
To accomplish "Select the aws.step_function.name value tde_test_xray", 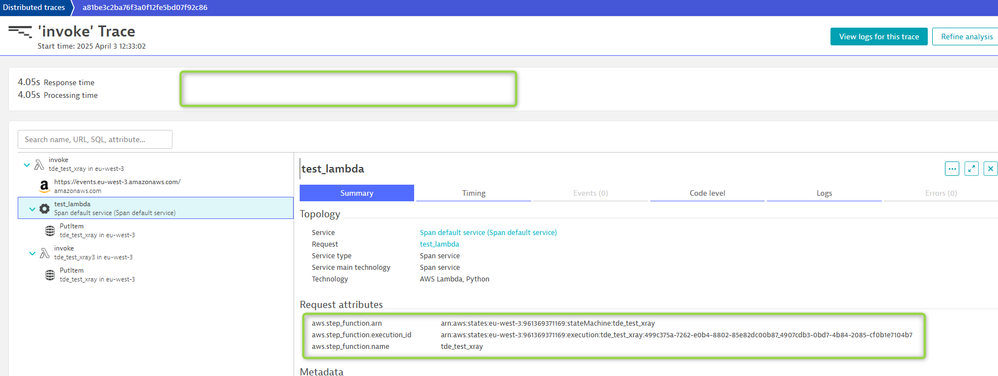I will point(461,346).
